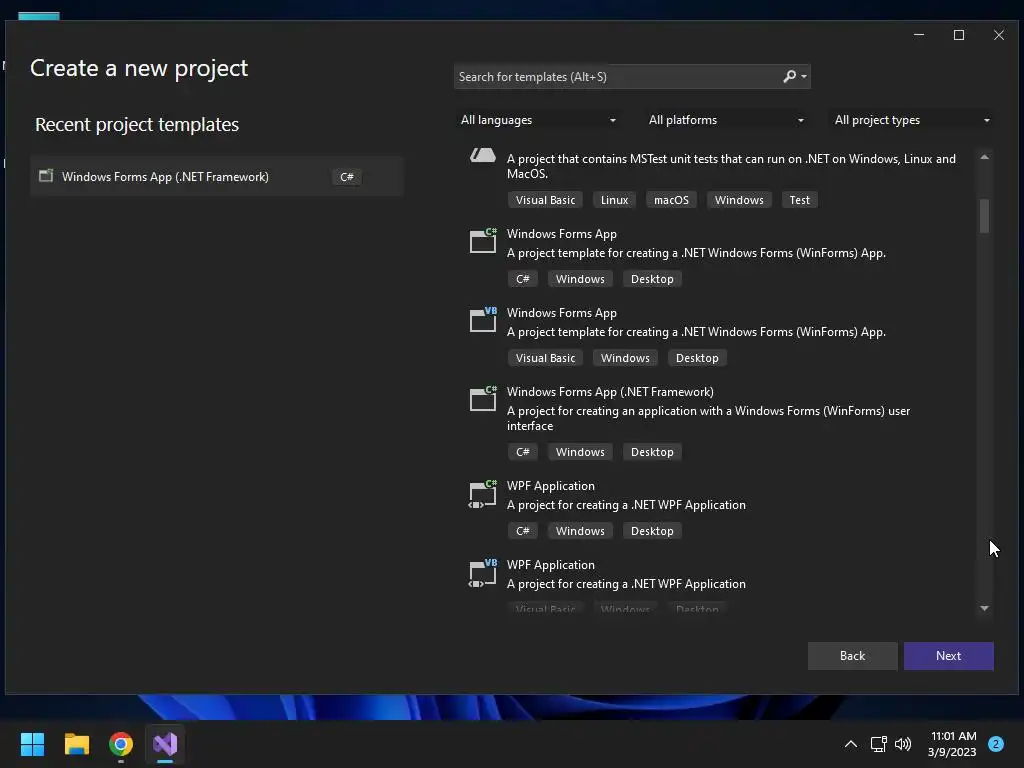Screen dimensions: 1024x768
Task: Open the notification center badge
Action: [996, 744]
